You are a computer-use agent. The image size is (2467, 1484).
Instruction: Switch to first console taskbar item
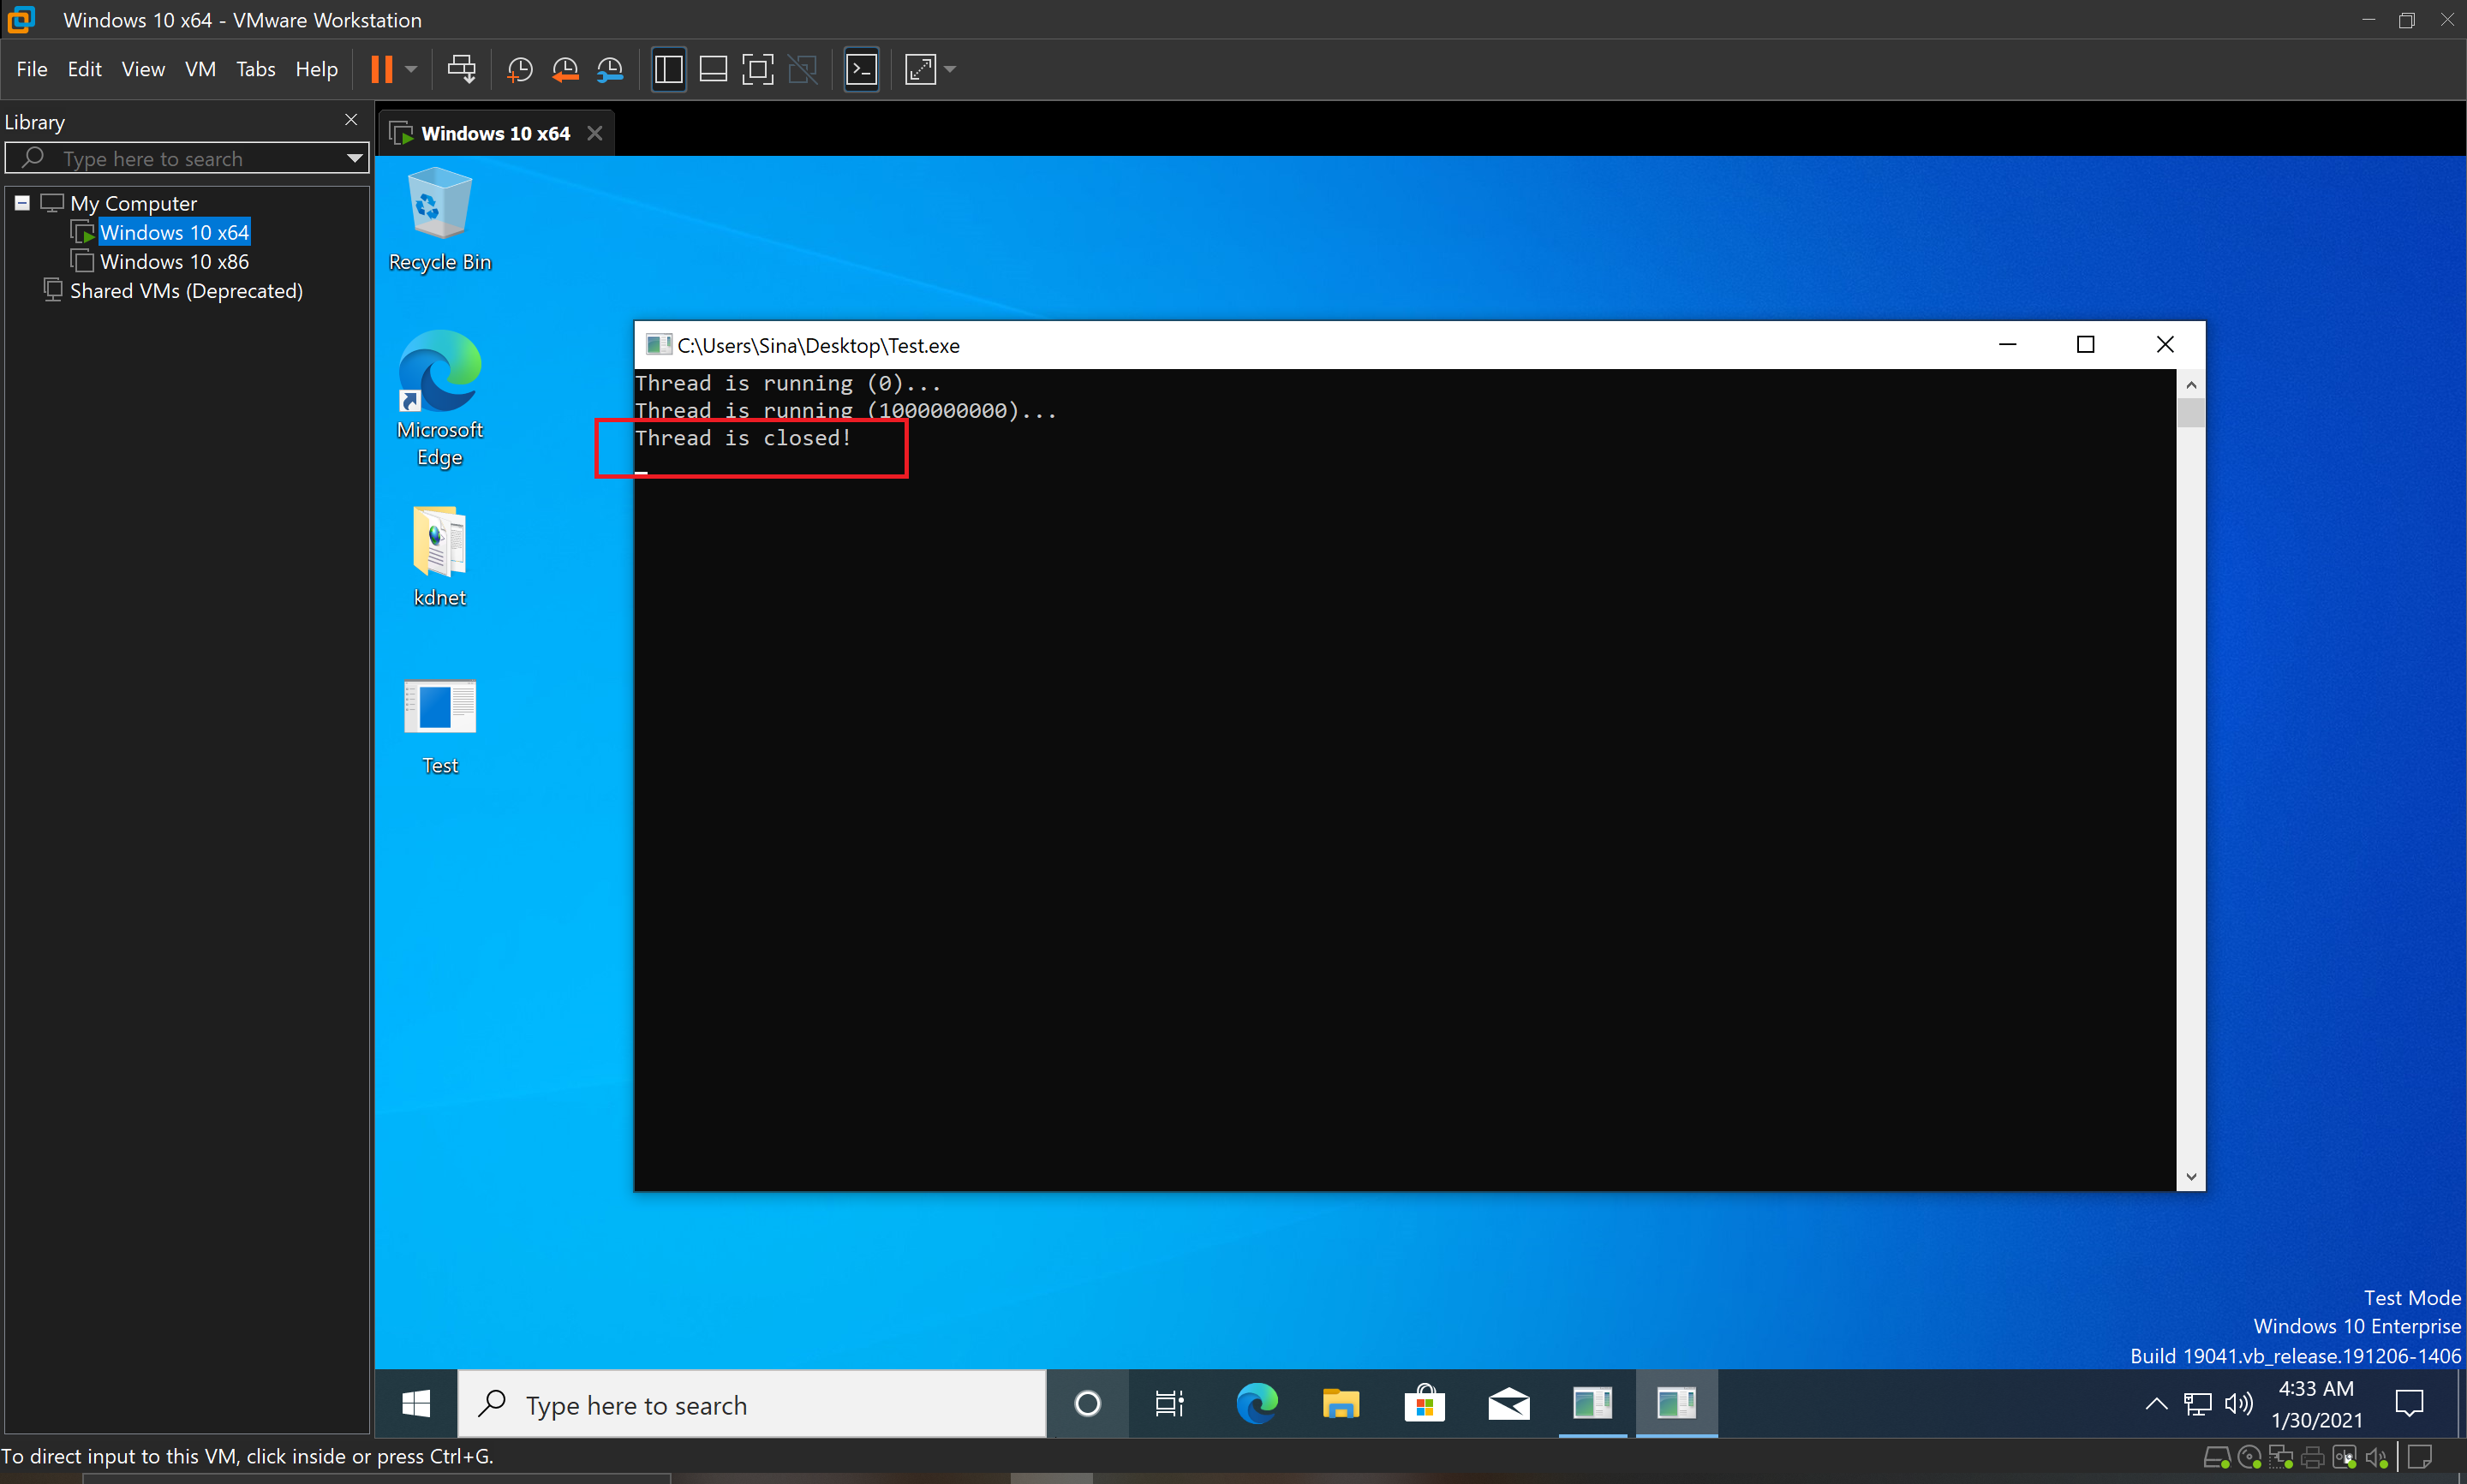tap(1592, 1404)
